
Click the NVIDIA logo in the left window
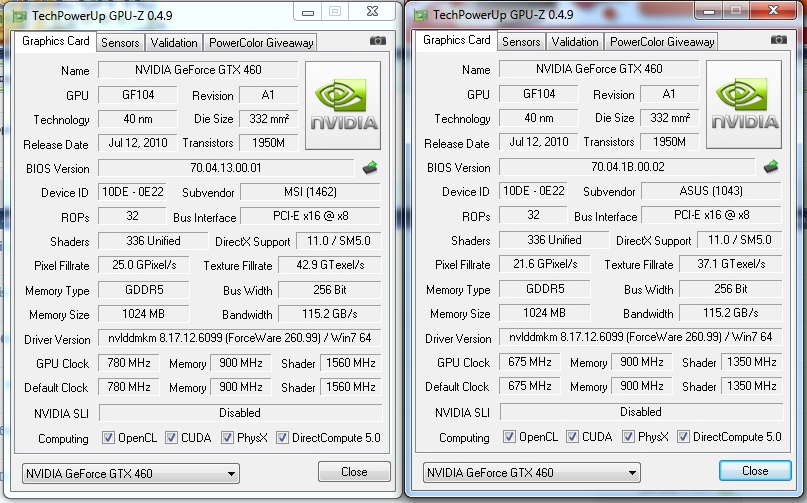point(343,106)
